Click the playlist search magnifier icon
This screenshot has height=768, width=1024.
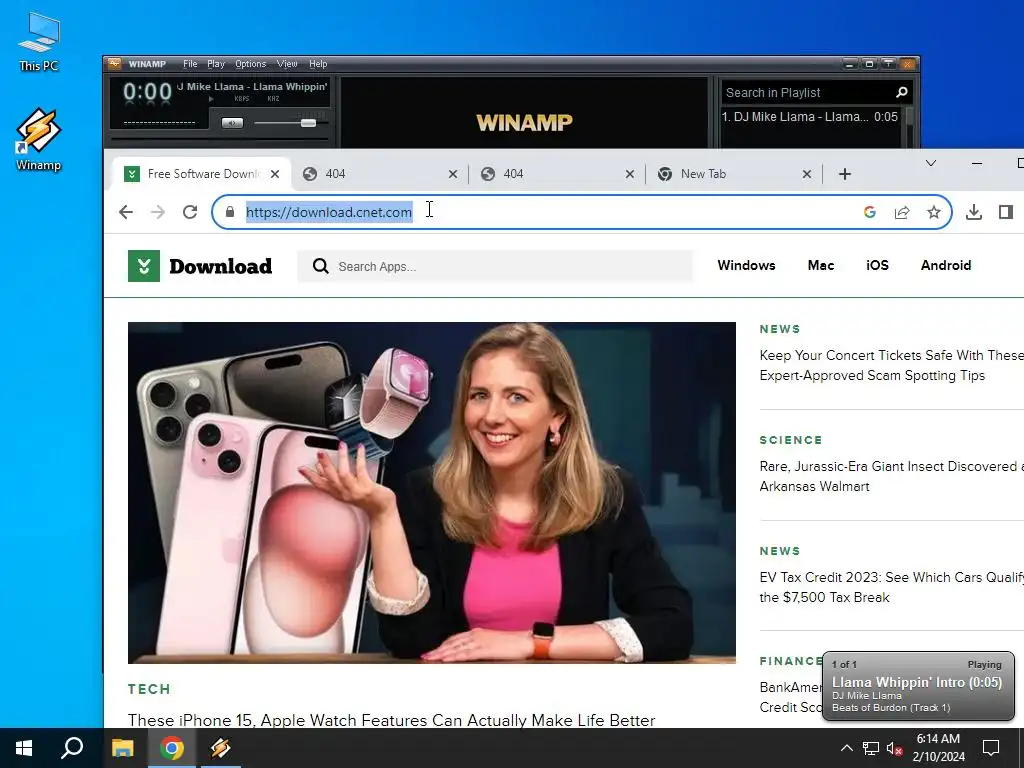[x=902, y=93]
